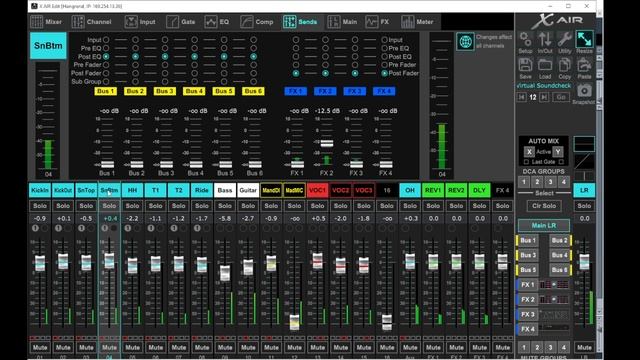Mute the Ride channel
Viewport: 640px width, 360px height.
click(x=202, y=348)
